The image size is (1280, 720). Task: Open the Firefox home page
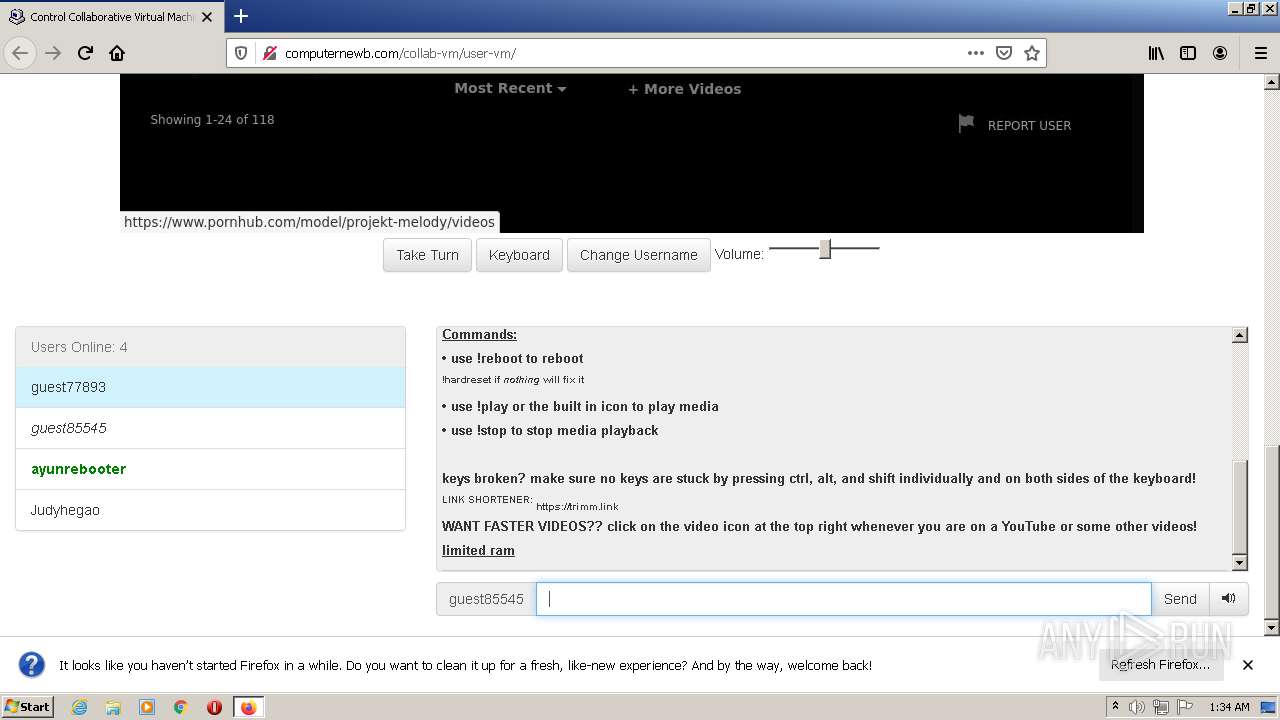coord(117,53)
